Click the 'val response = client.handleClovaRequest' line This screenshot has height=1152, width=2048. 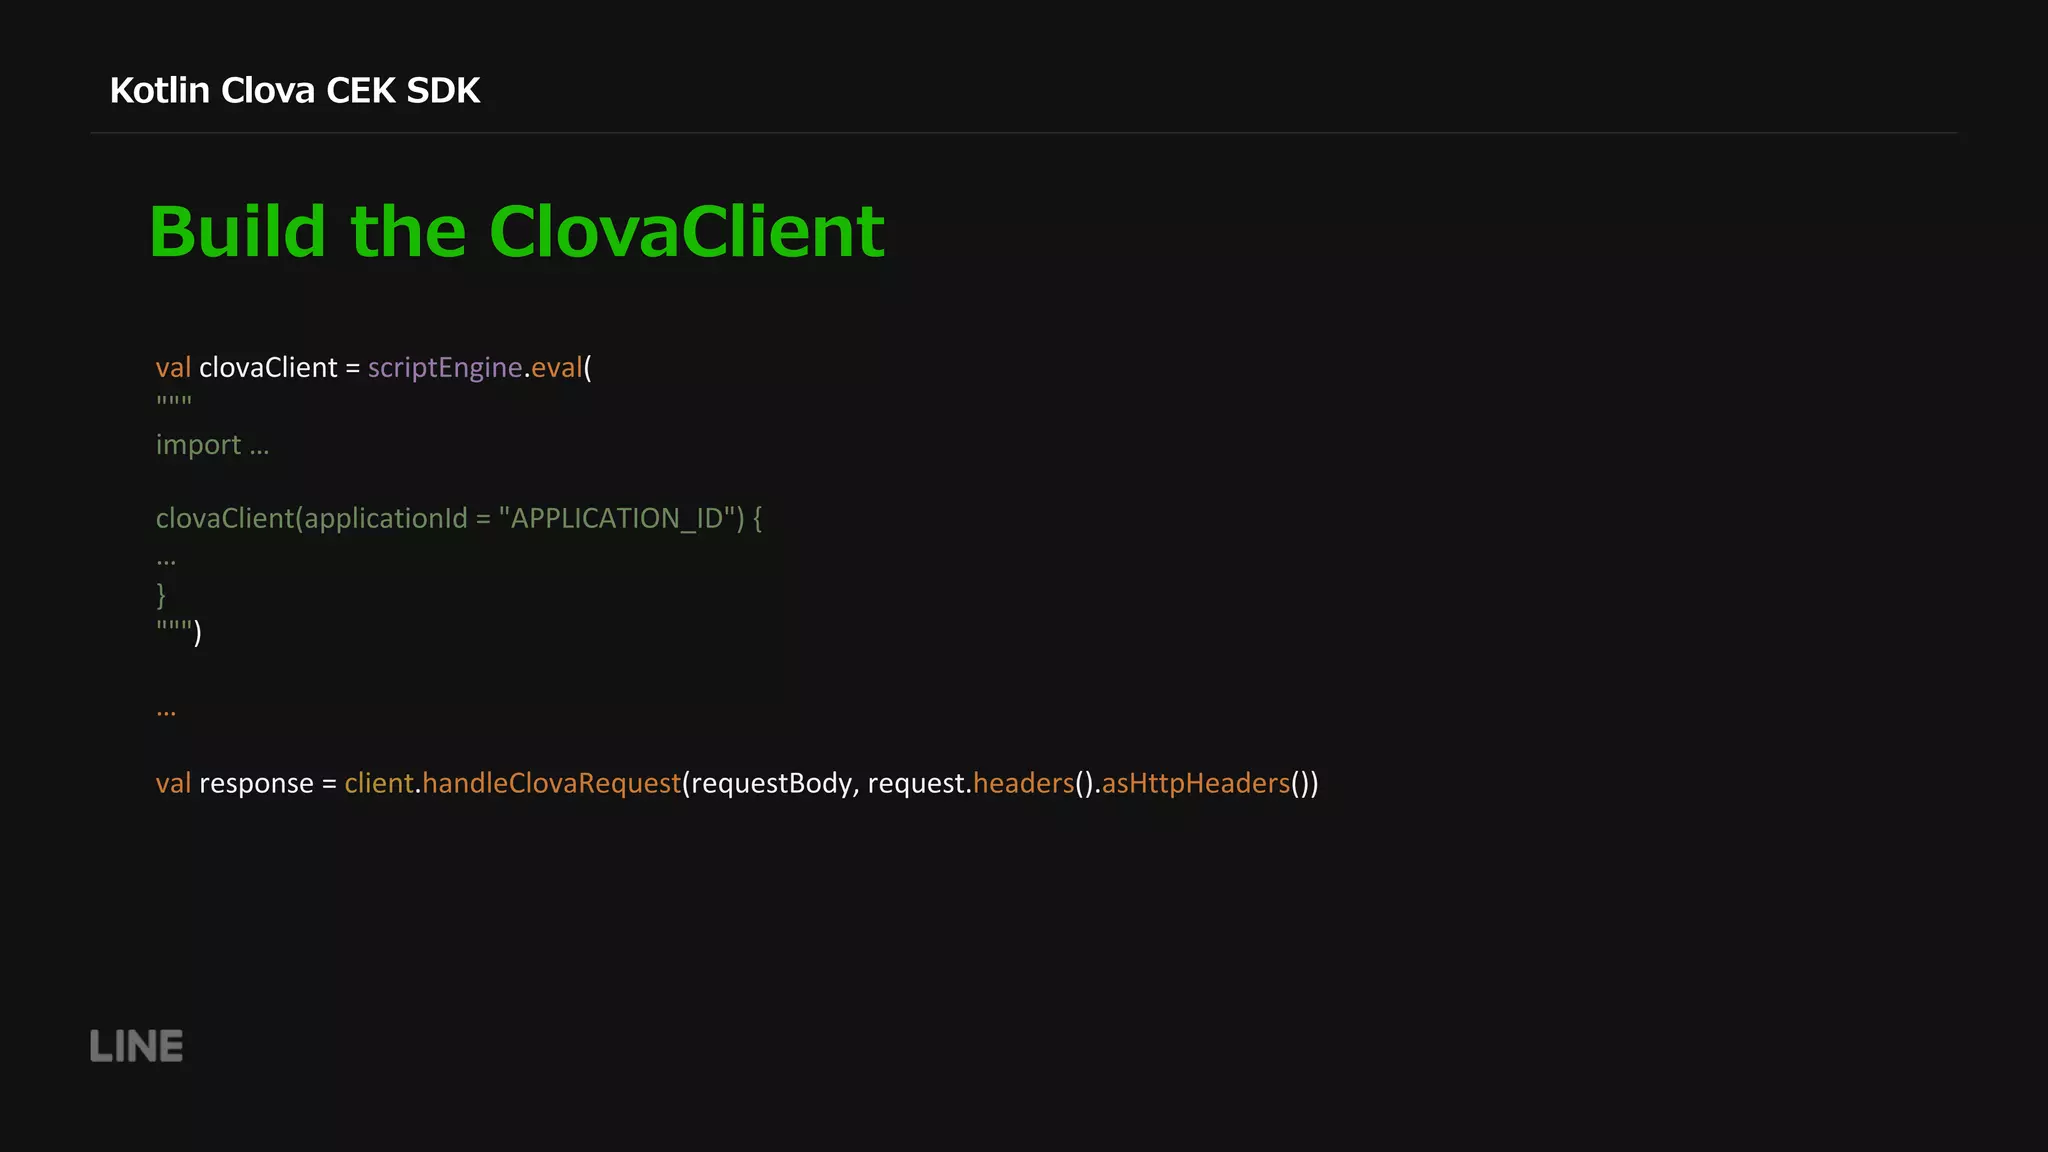click(737, 783)
